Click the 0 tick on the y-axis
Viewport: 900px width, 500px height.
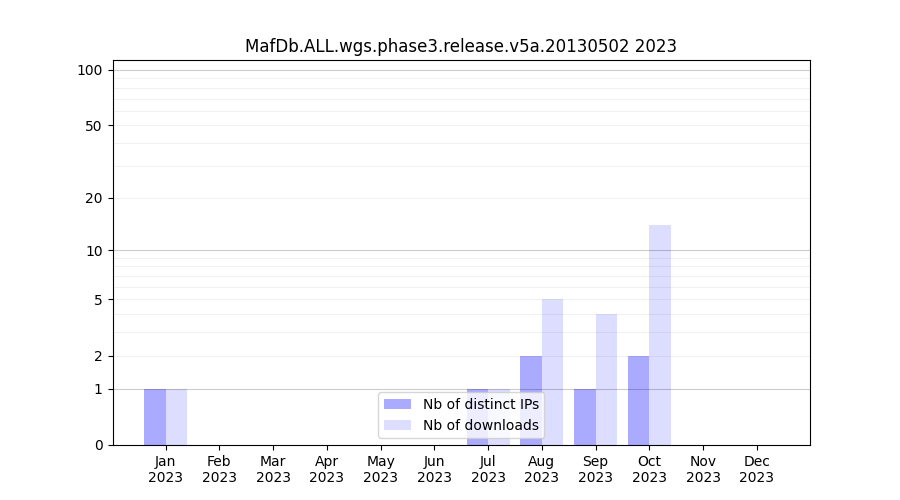[98, 445]
